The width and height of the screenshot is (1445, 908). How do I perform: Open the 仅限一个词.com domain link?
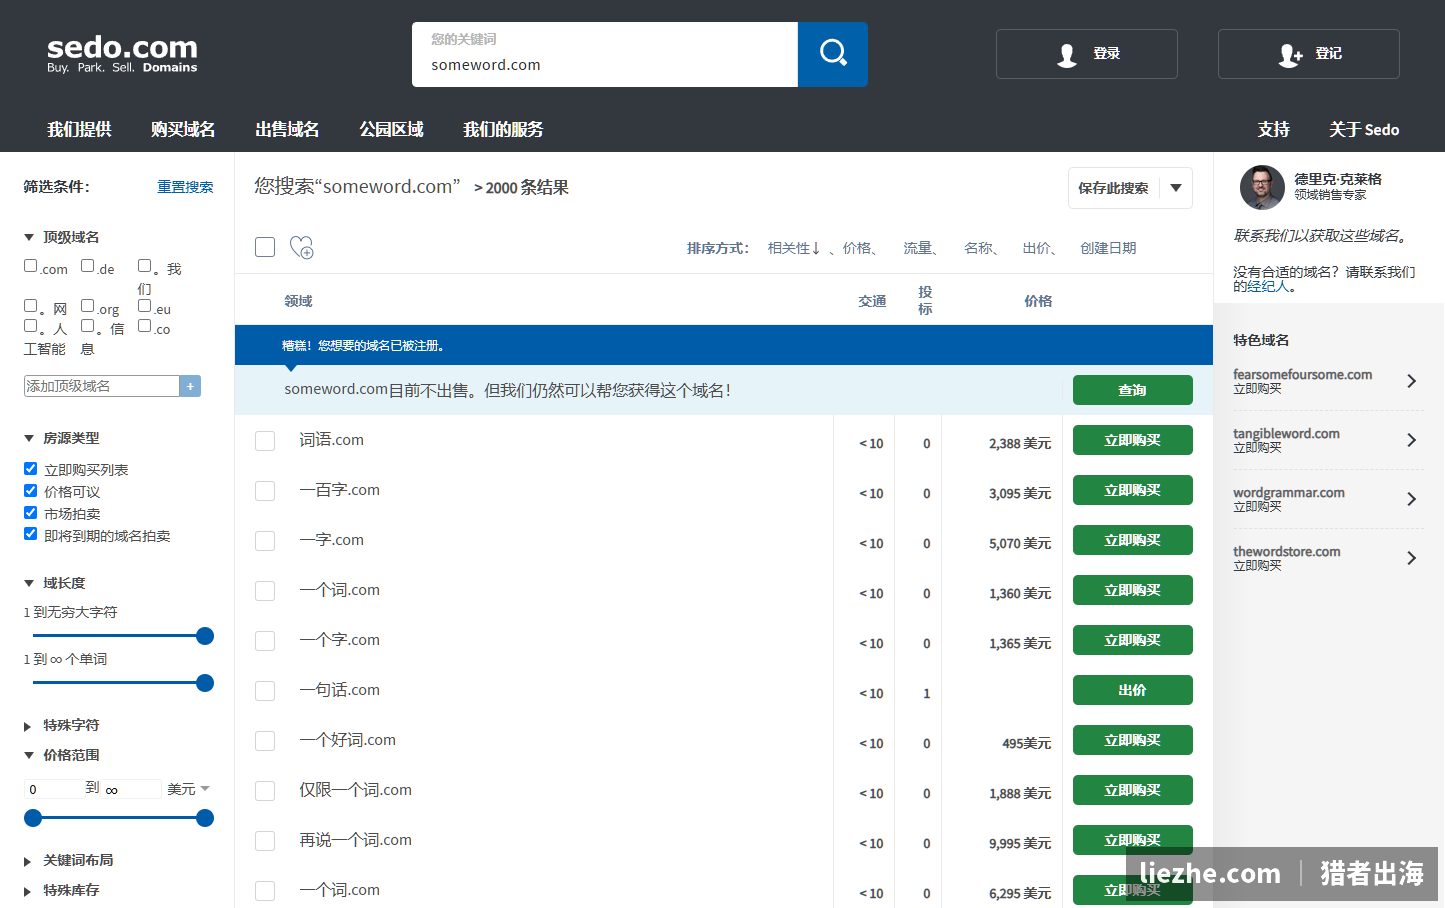pos(355,790)
